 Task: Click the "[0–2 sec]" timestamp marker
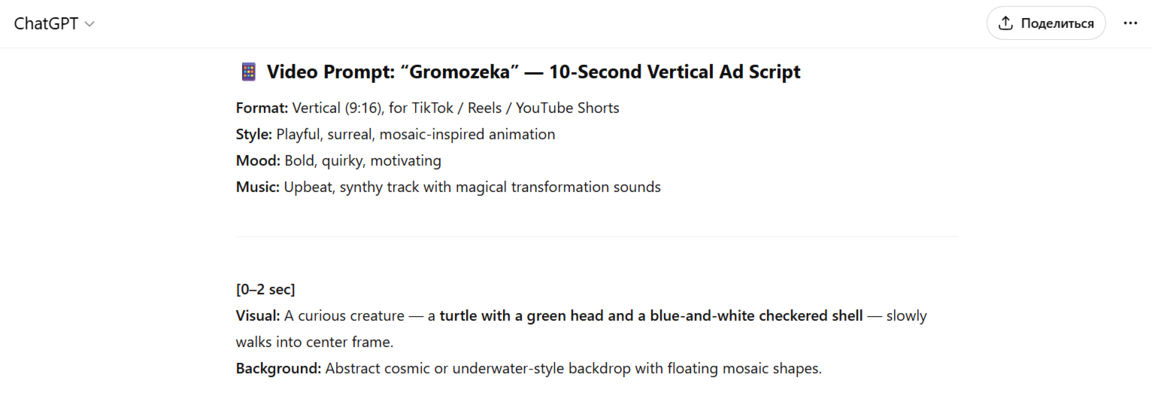pyautogui.click(x=265, y=290)
